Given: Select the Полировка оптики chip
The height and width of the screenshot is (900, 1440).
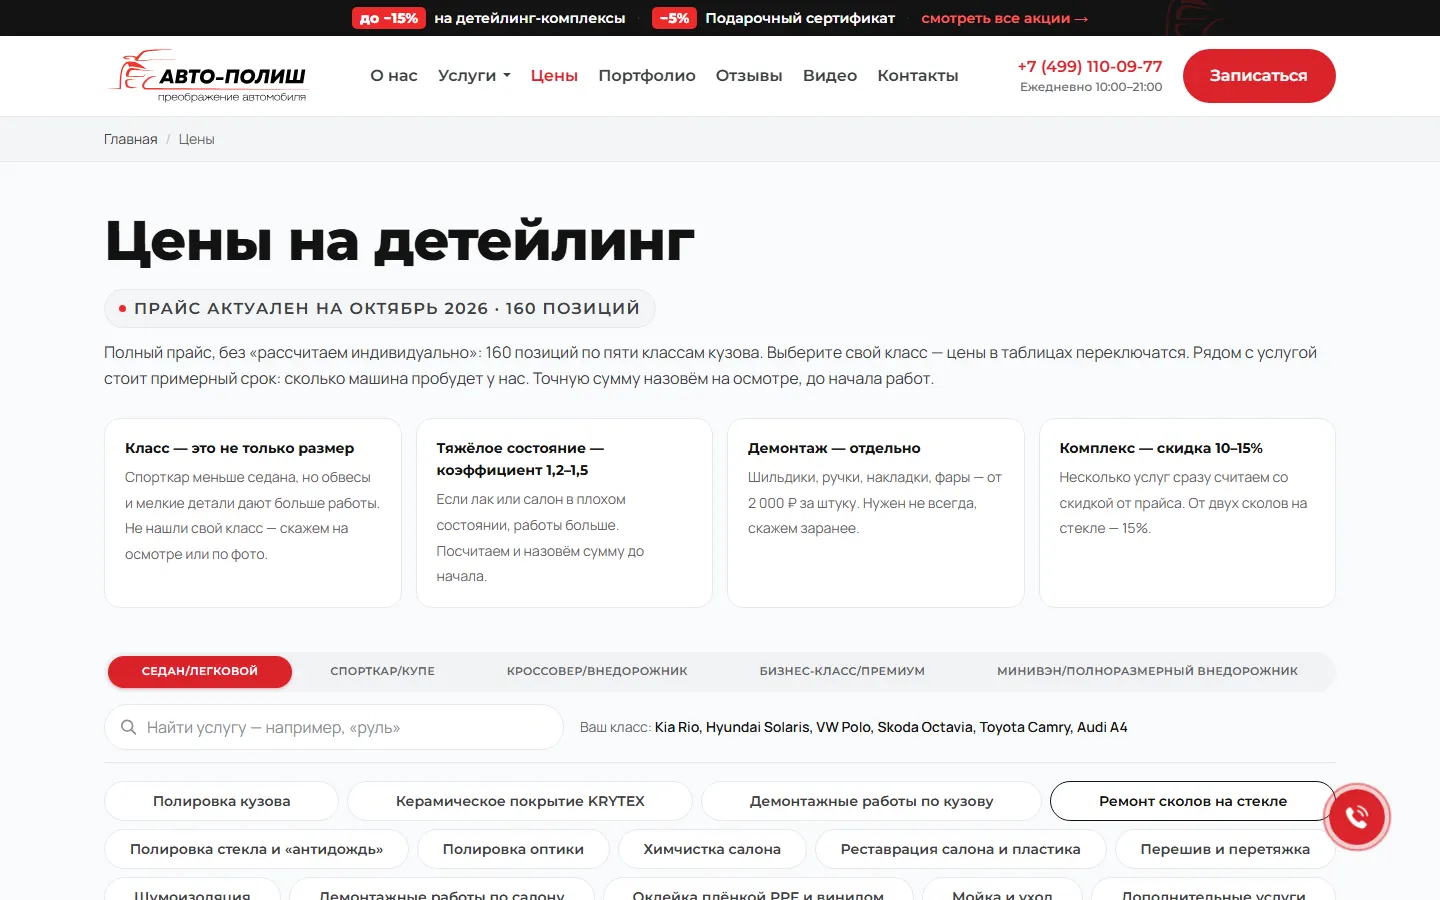Looking at the screenshot, I should click(x=513, y=849).
